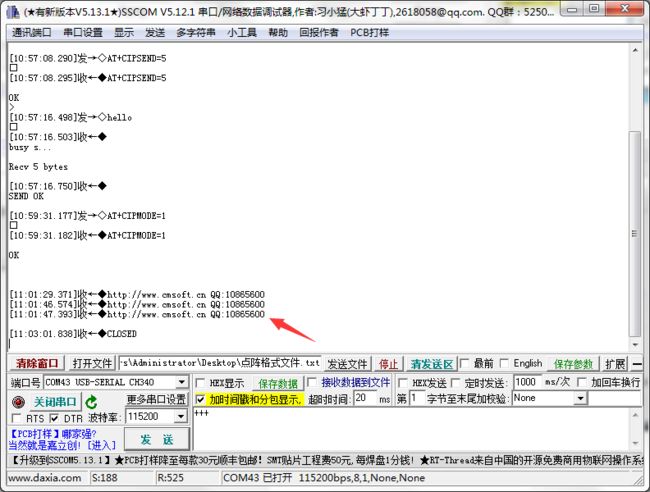Click the large 发送 send button
Image resolution: width=650 pixels, height=492 pixels.
(157, 439)
